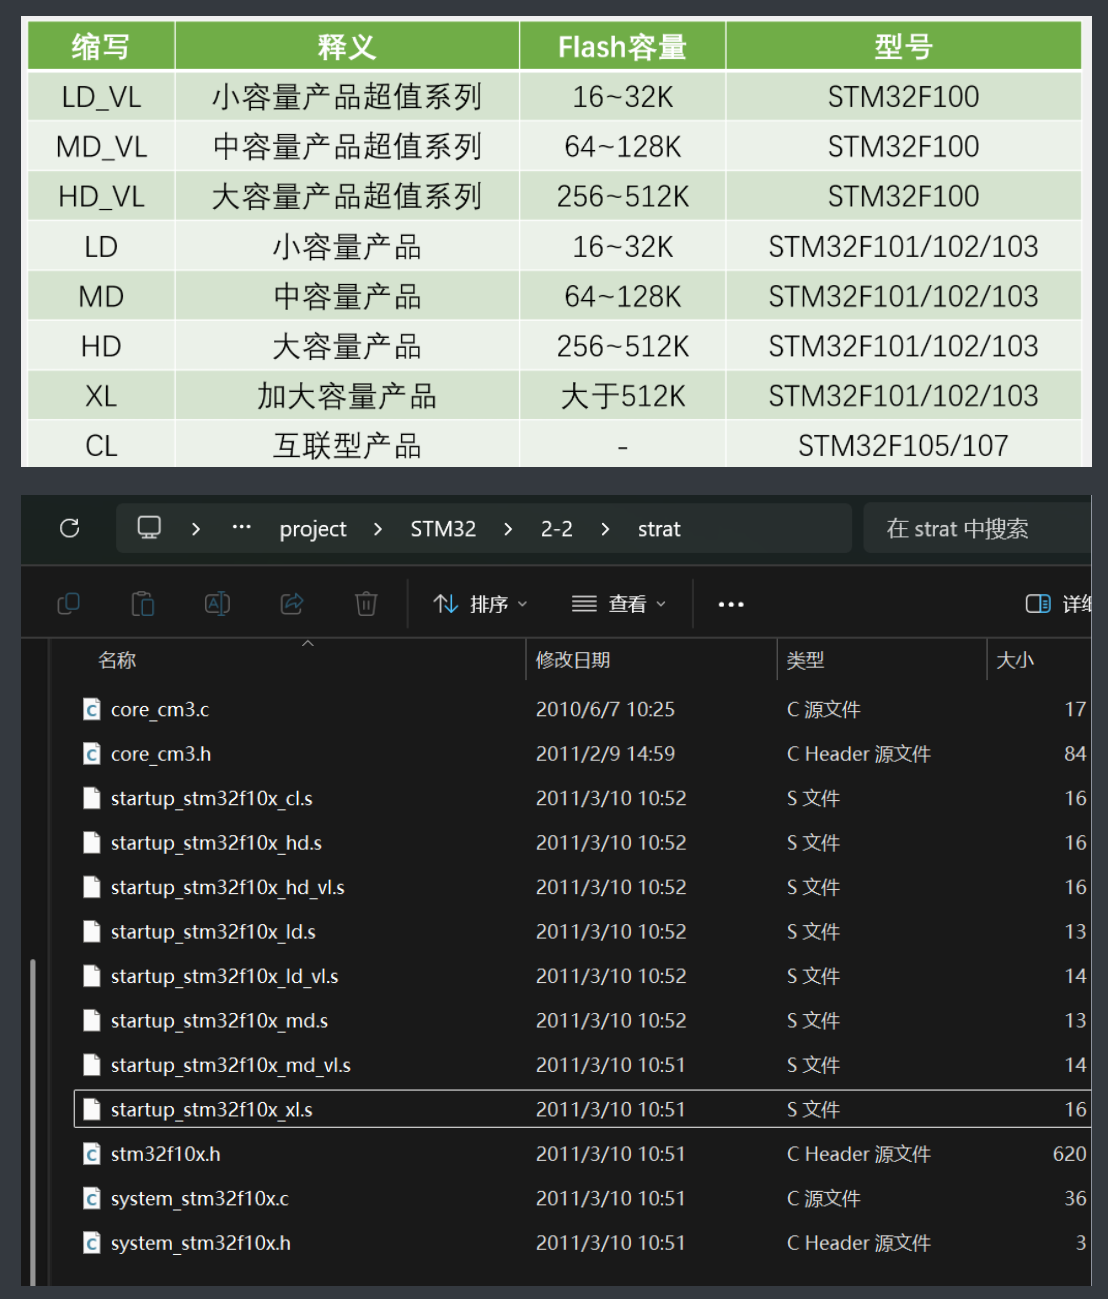This screenshot has height=1299, width=1108.
Task: Select file core_cm3.h
Action: (161, 754)
